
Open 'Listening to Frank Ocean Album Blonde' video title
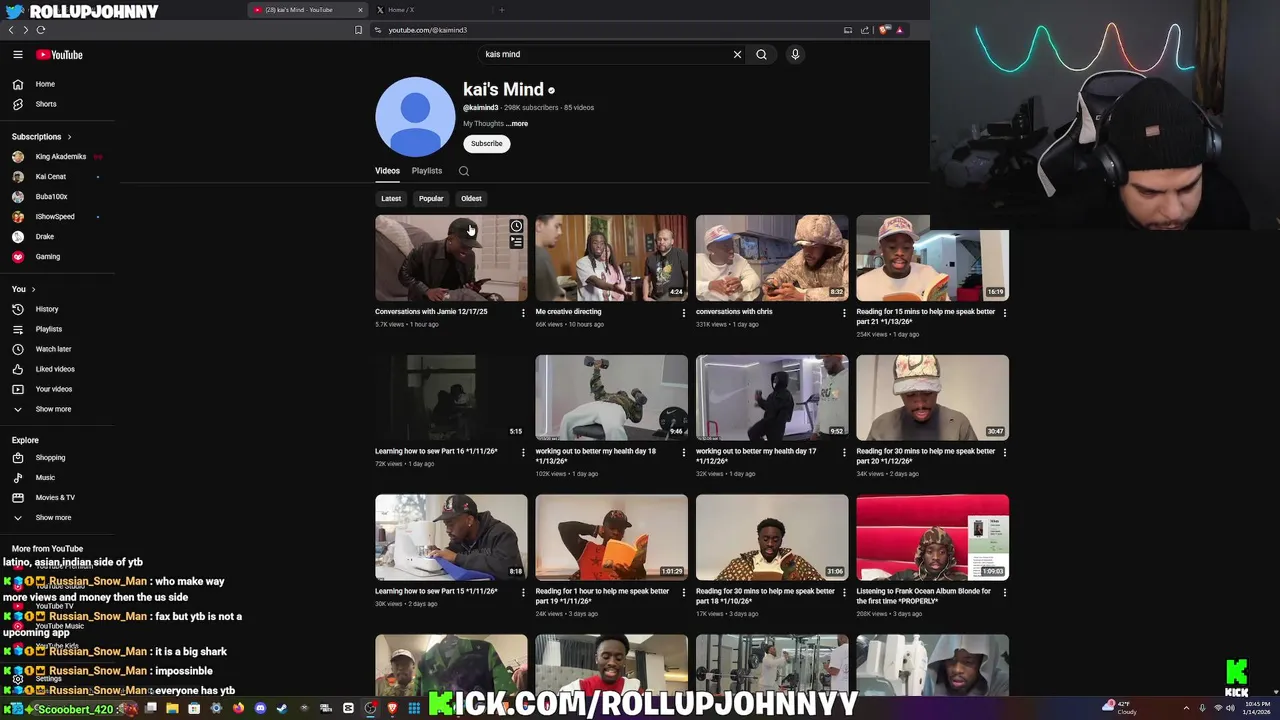pos(923,596)
